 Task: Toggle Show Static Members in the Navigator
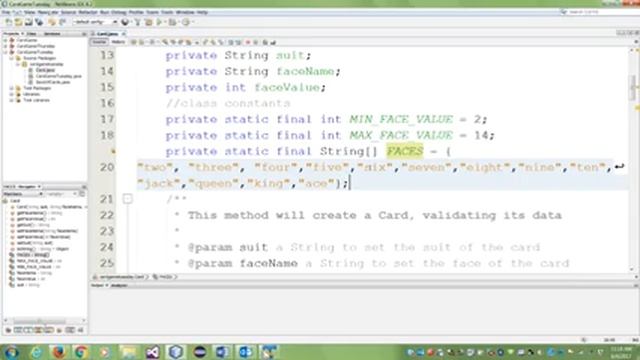pos(28,330)
